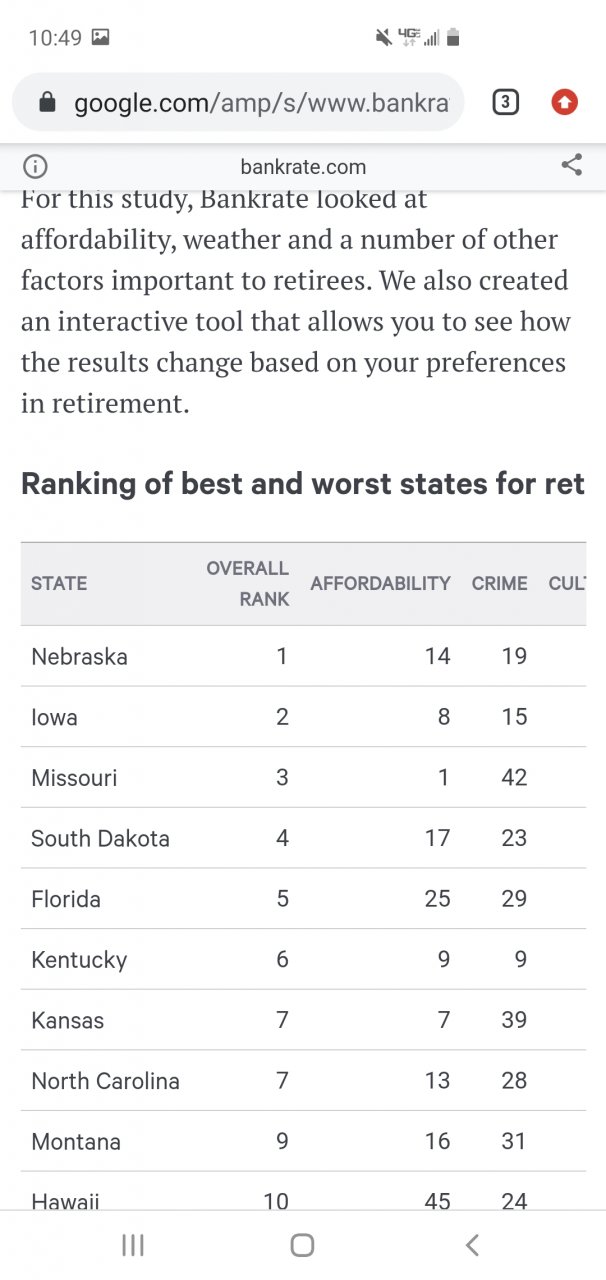This screenshot has width=606, height=1280.
Task: Tap the picture notification icon in status bar
Action: 100,38
